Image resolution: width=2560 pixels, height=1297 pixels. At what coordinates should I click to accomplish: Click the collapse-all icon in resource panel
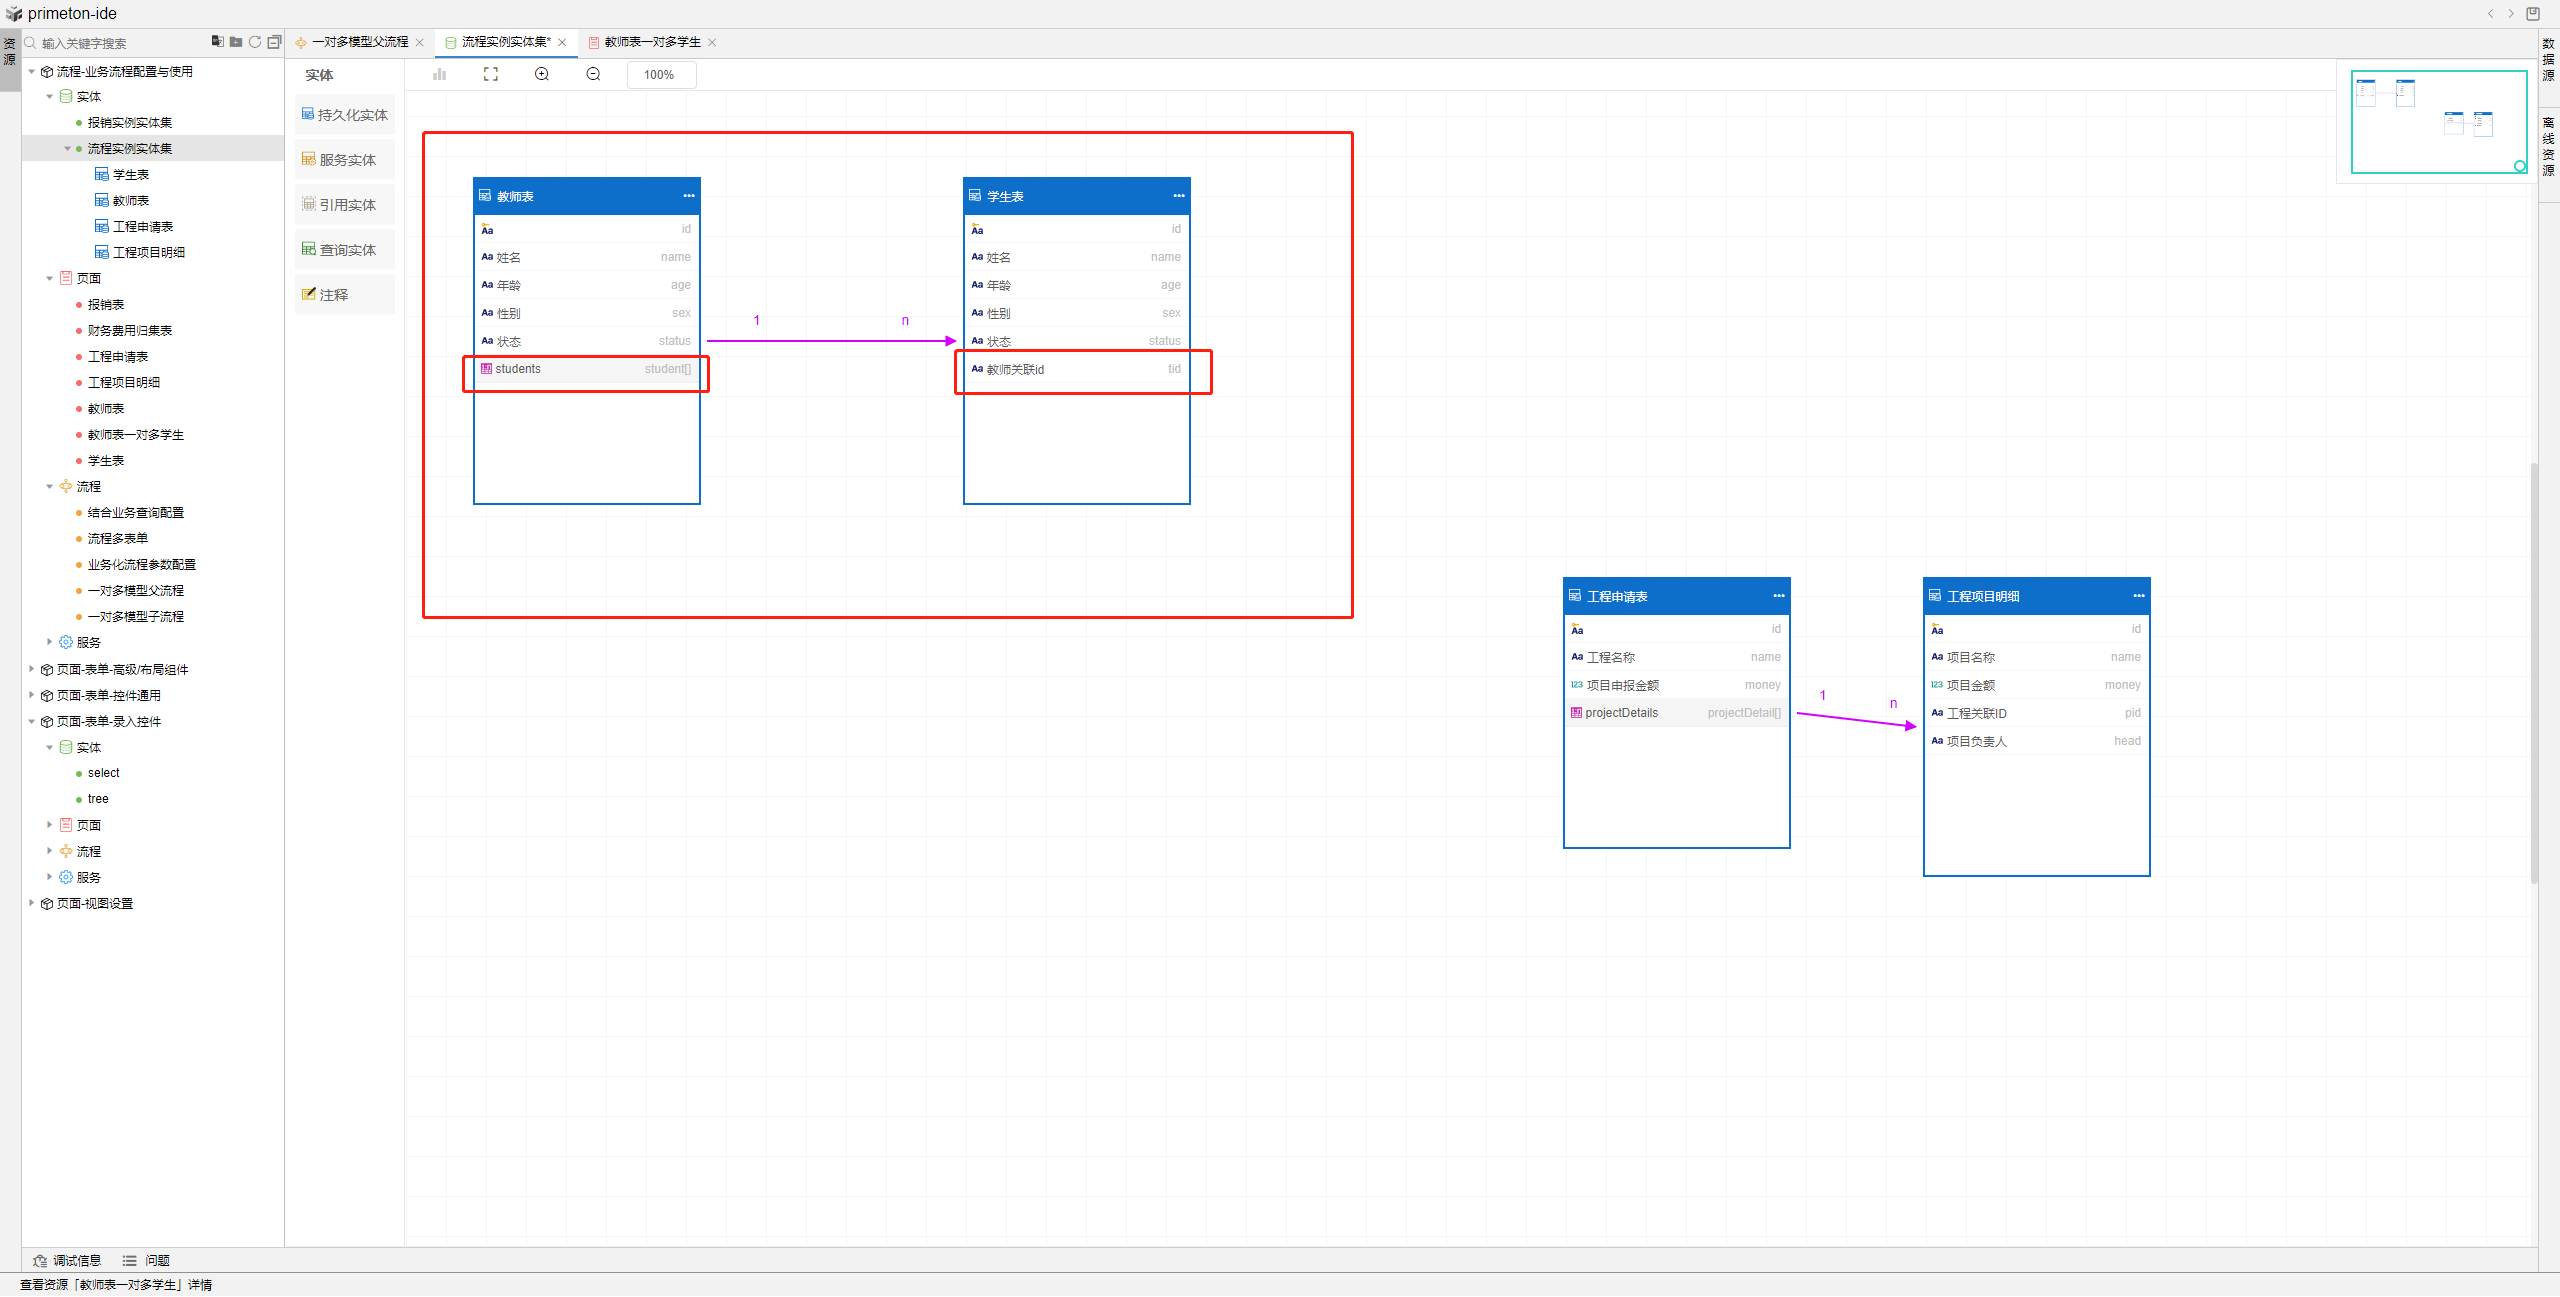(x=274, y=42)
